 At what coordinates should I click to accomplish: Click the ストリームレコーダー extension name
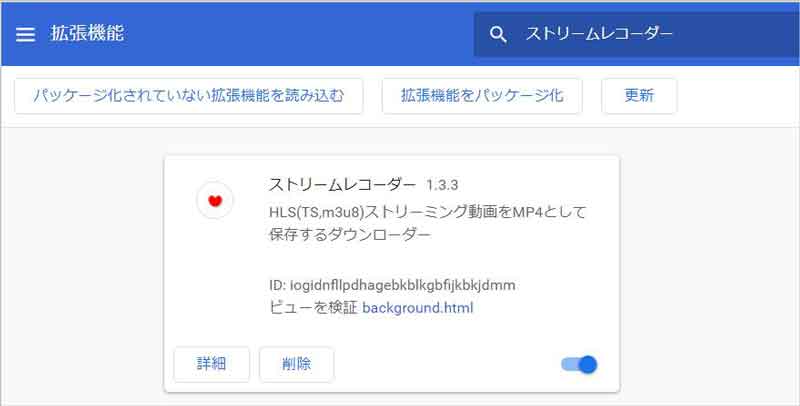pos(342,185)
